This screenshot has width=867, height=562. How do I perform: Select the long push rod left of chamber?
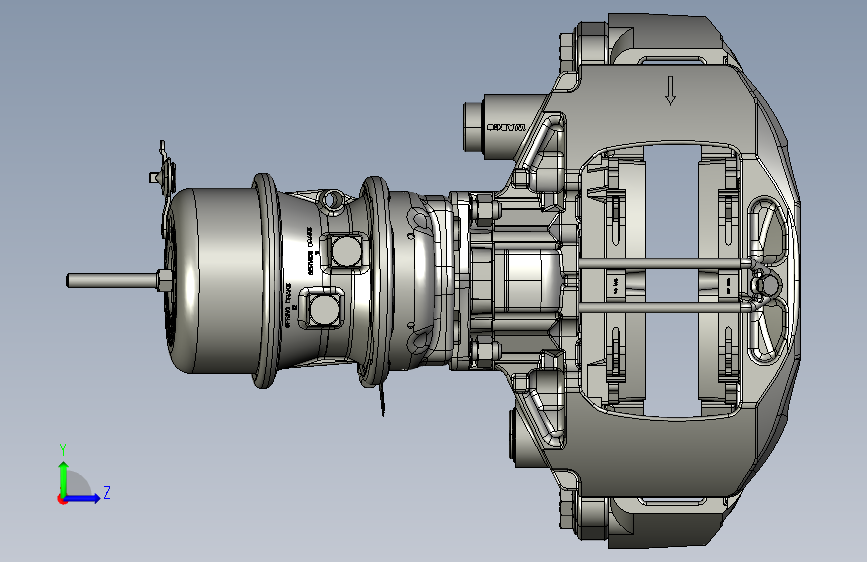point(112,280)
